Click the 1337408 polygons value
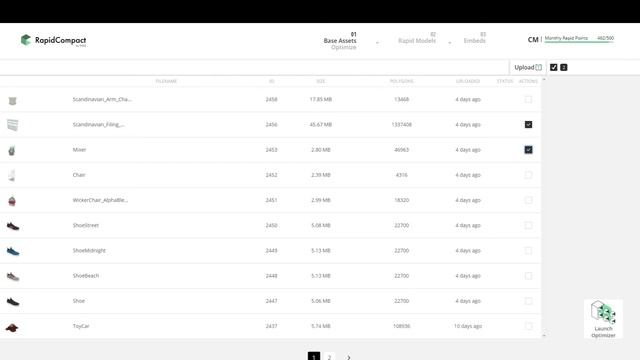Viewport: 640px width, 360px height. 402,124
